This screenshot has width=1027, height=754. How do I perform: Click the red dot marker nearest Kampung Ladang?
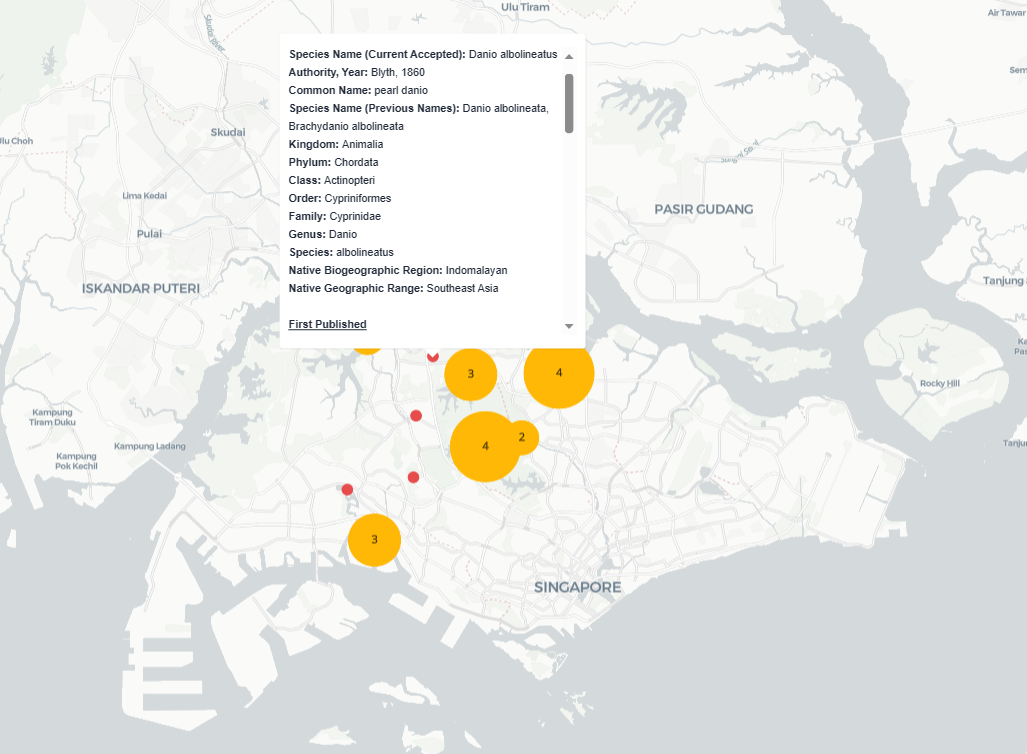(347, 489)
